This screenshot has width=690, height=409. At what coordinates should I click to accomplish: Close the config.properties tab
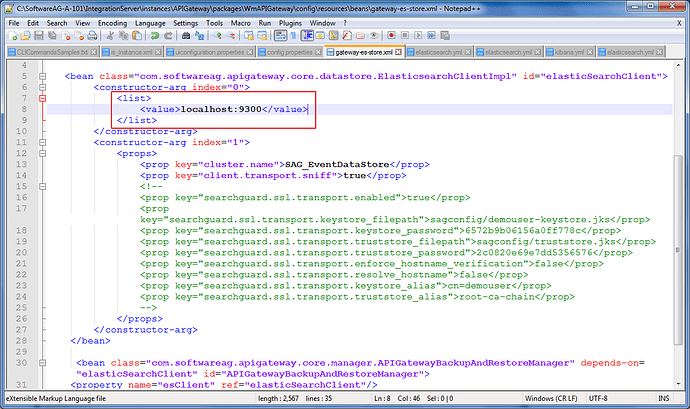click(319, 52)
